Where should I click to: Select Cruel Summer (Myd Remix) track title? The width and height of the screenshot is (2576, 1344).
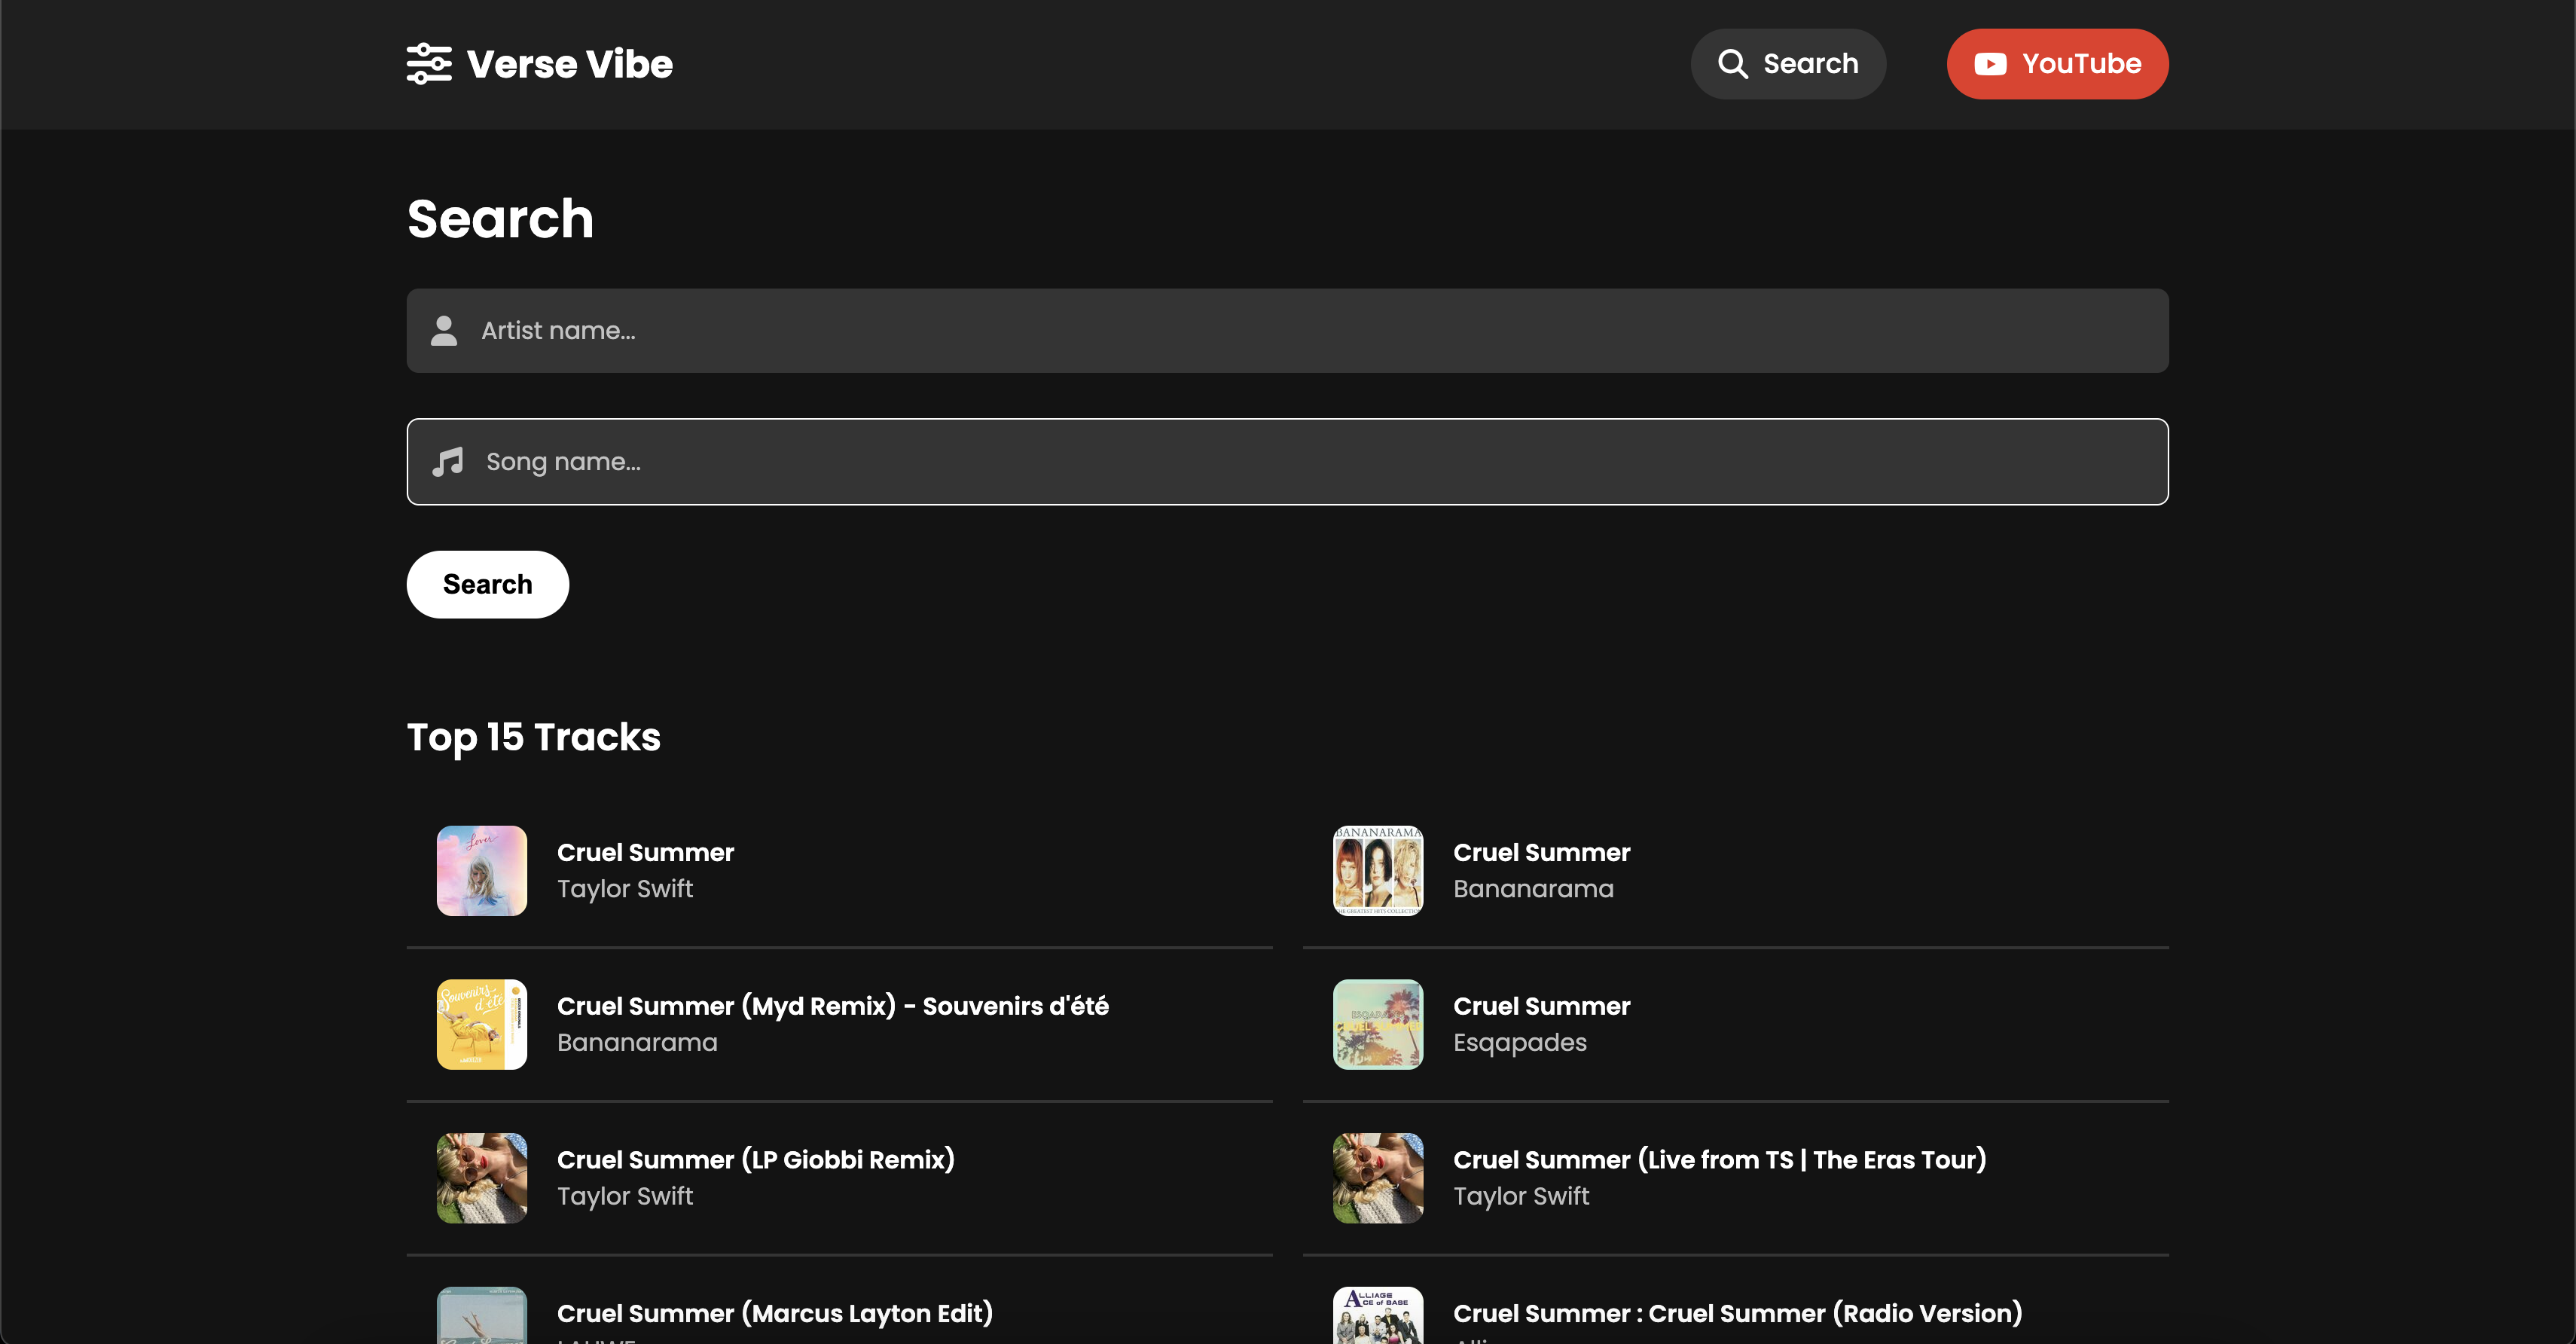click(832, 1006)
